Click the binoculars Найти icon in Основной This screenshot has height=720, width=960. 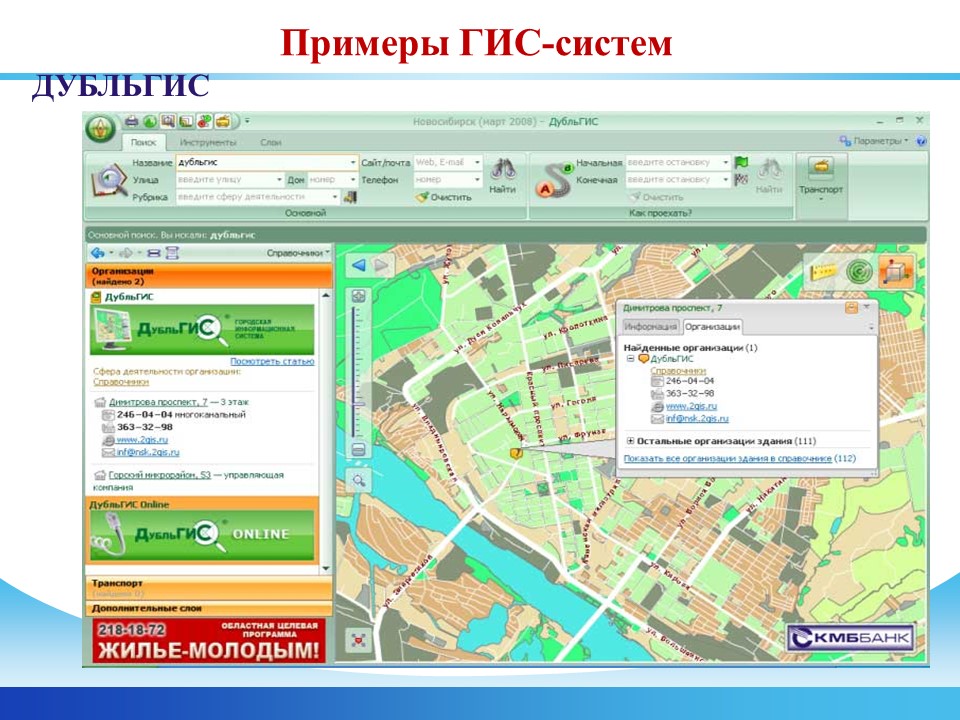pos(503,169)
